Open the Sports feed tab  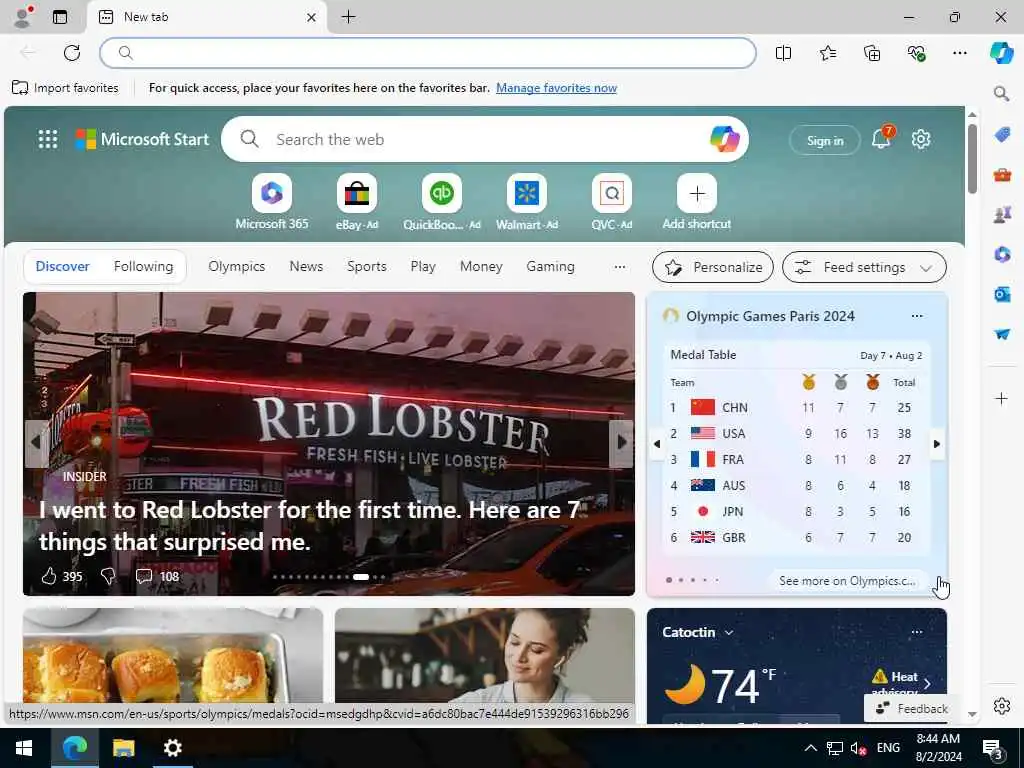(366, 266)
